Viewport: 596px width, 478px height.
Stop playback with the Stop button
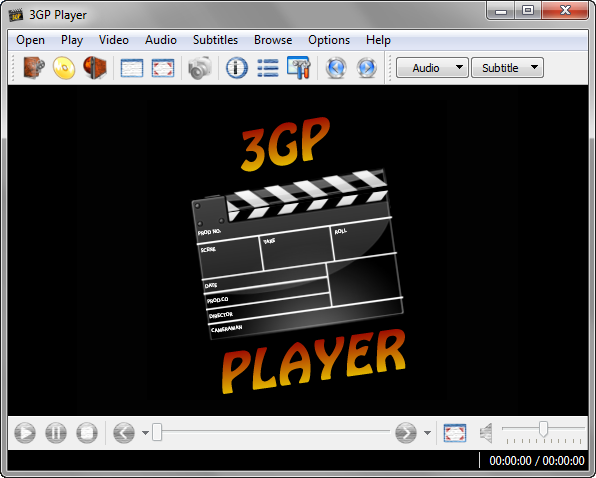coord(87,432)
